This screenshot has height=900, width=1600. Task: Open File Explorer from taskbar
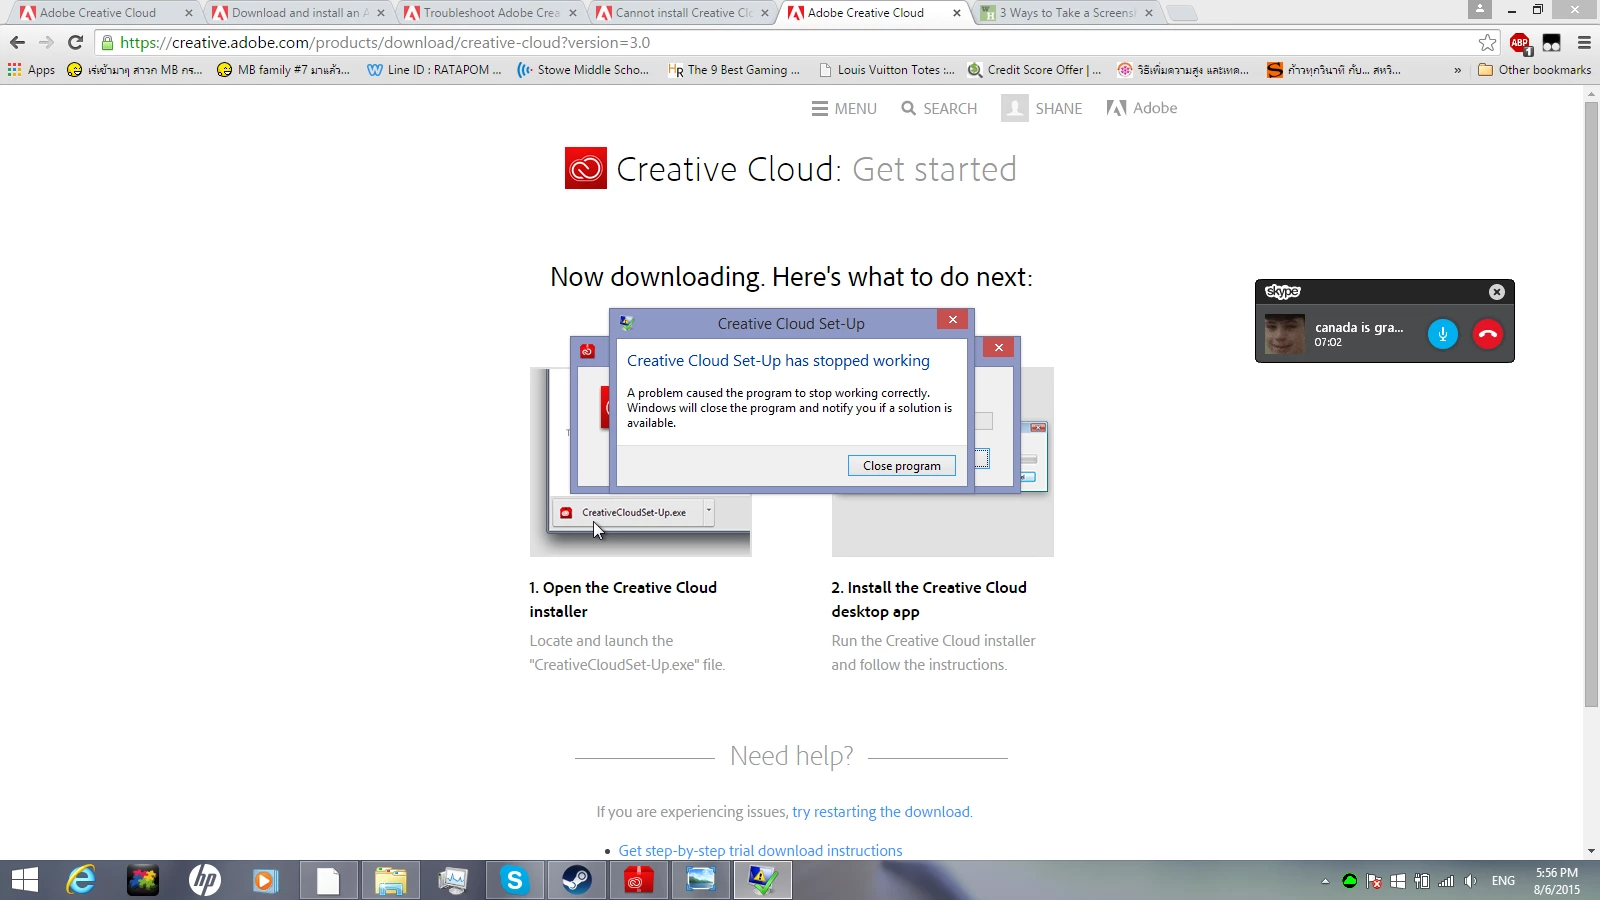(390, 880)
